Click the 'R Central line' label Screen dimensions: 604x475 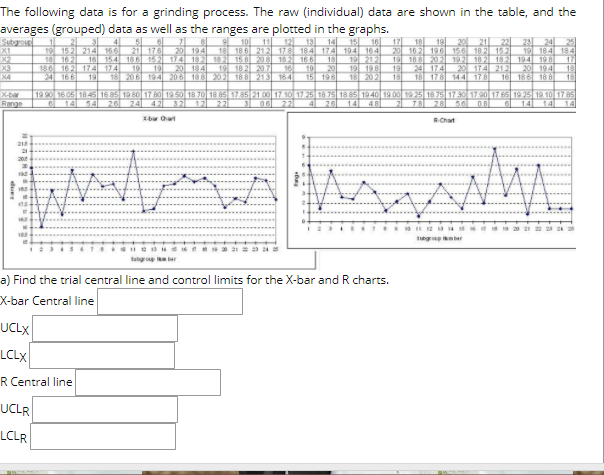[x=37, y=382]
